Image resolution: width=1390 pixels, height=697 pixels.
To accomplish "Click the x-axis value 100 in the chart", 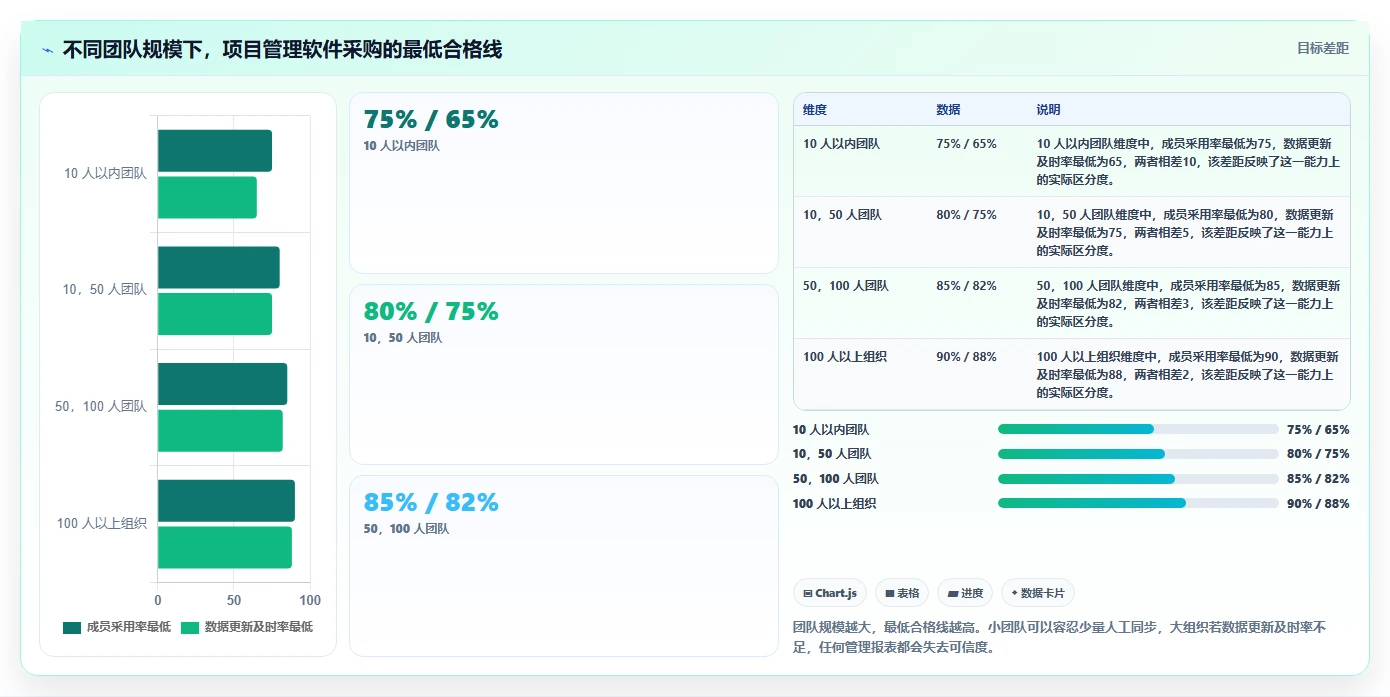I will (x=310, y=600).
